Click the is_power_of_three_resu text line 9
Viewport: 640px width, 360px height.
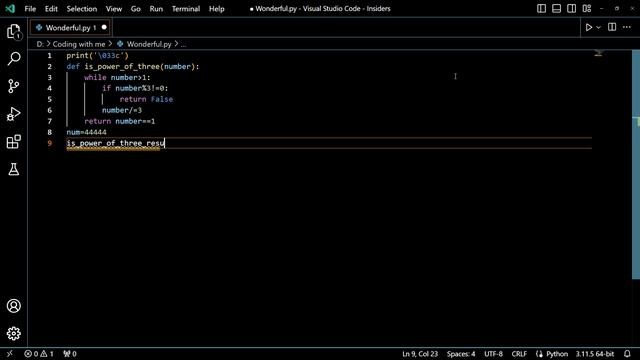(x=116, y=143)
